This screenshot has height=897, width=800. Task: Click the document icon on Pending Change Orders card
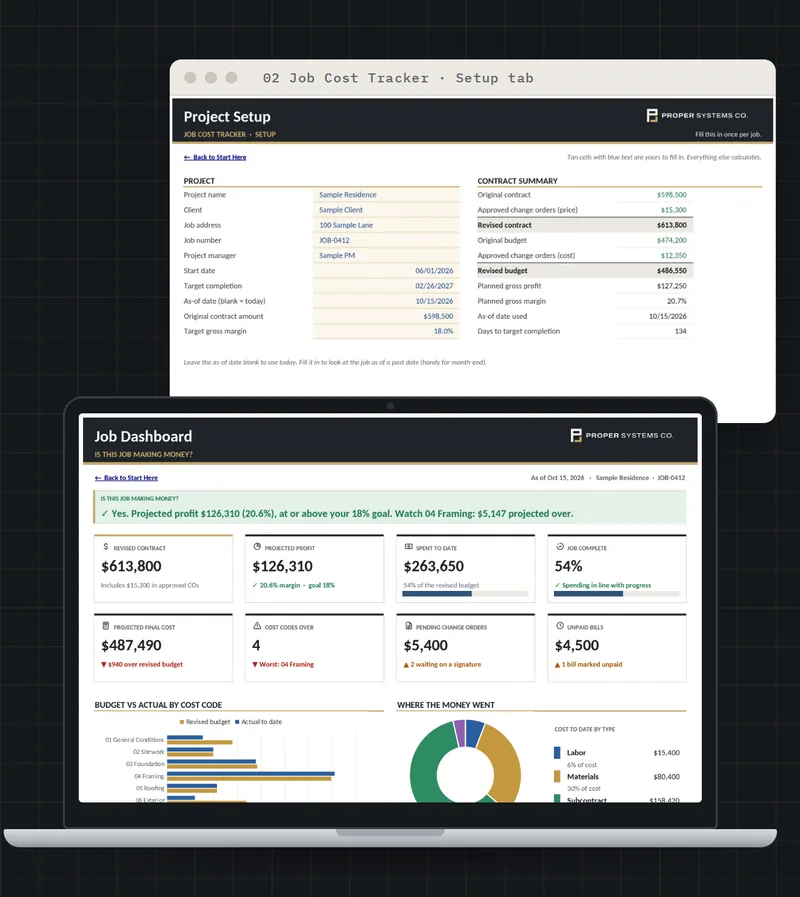pyautogui.click(x=409, y=626)
